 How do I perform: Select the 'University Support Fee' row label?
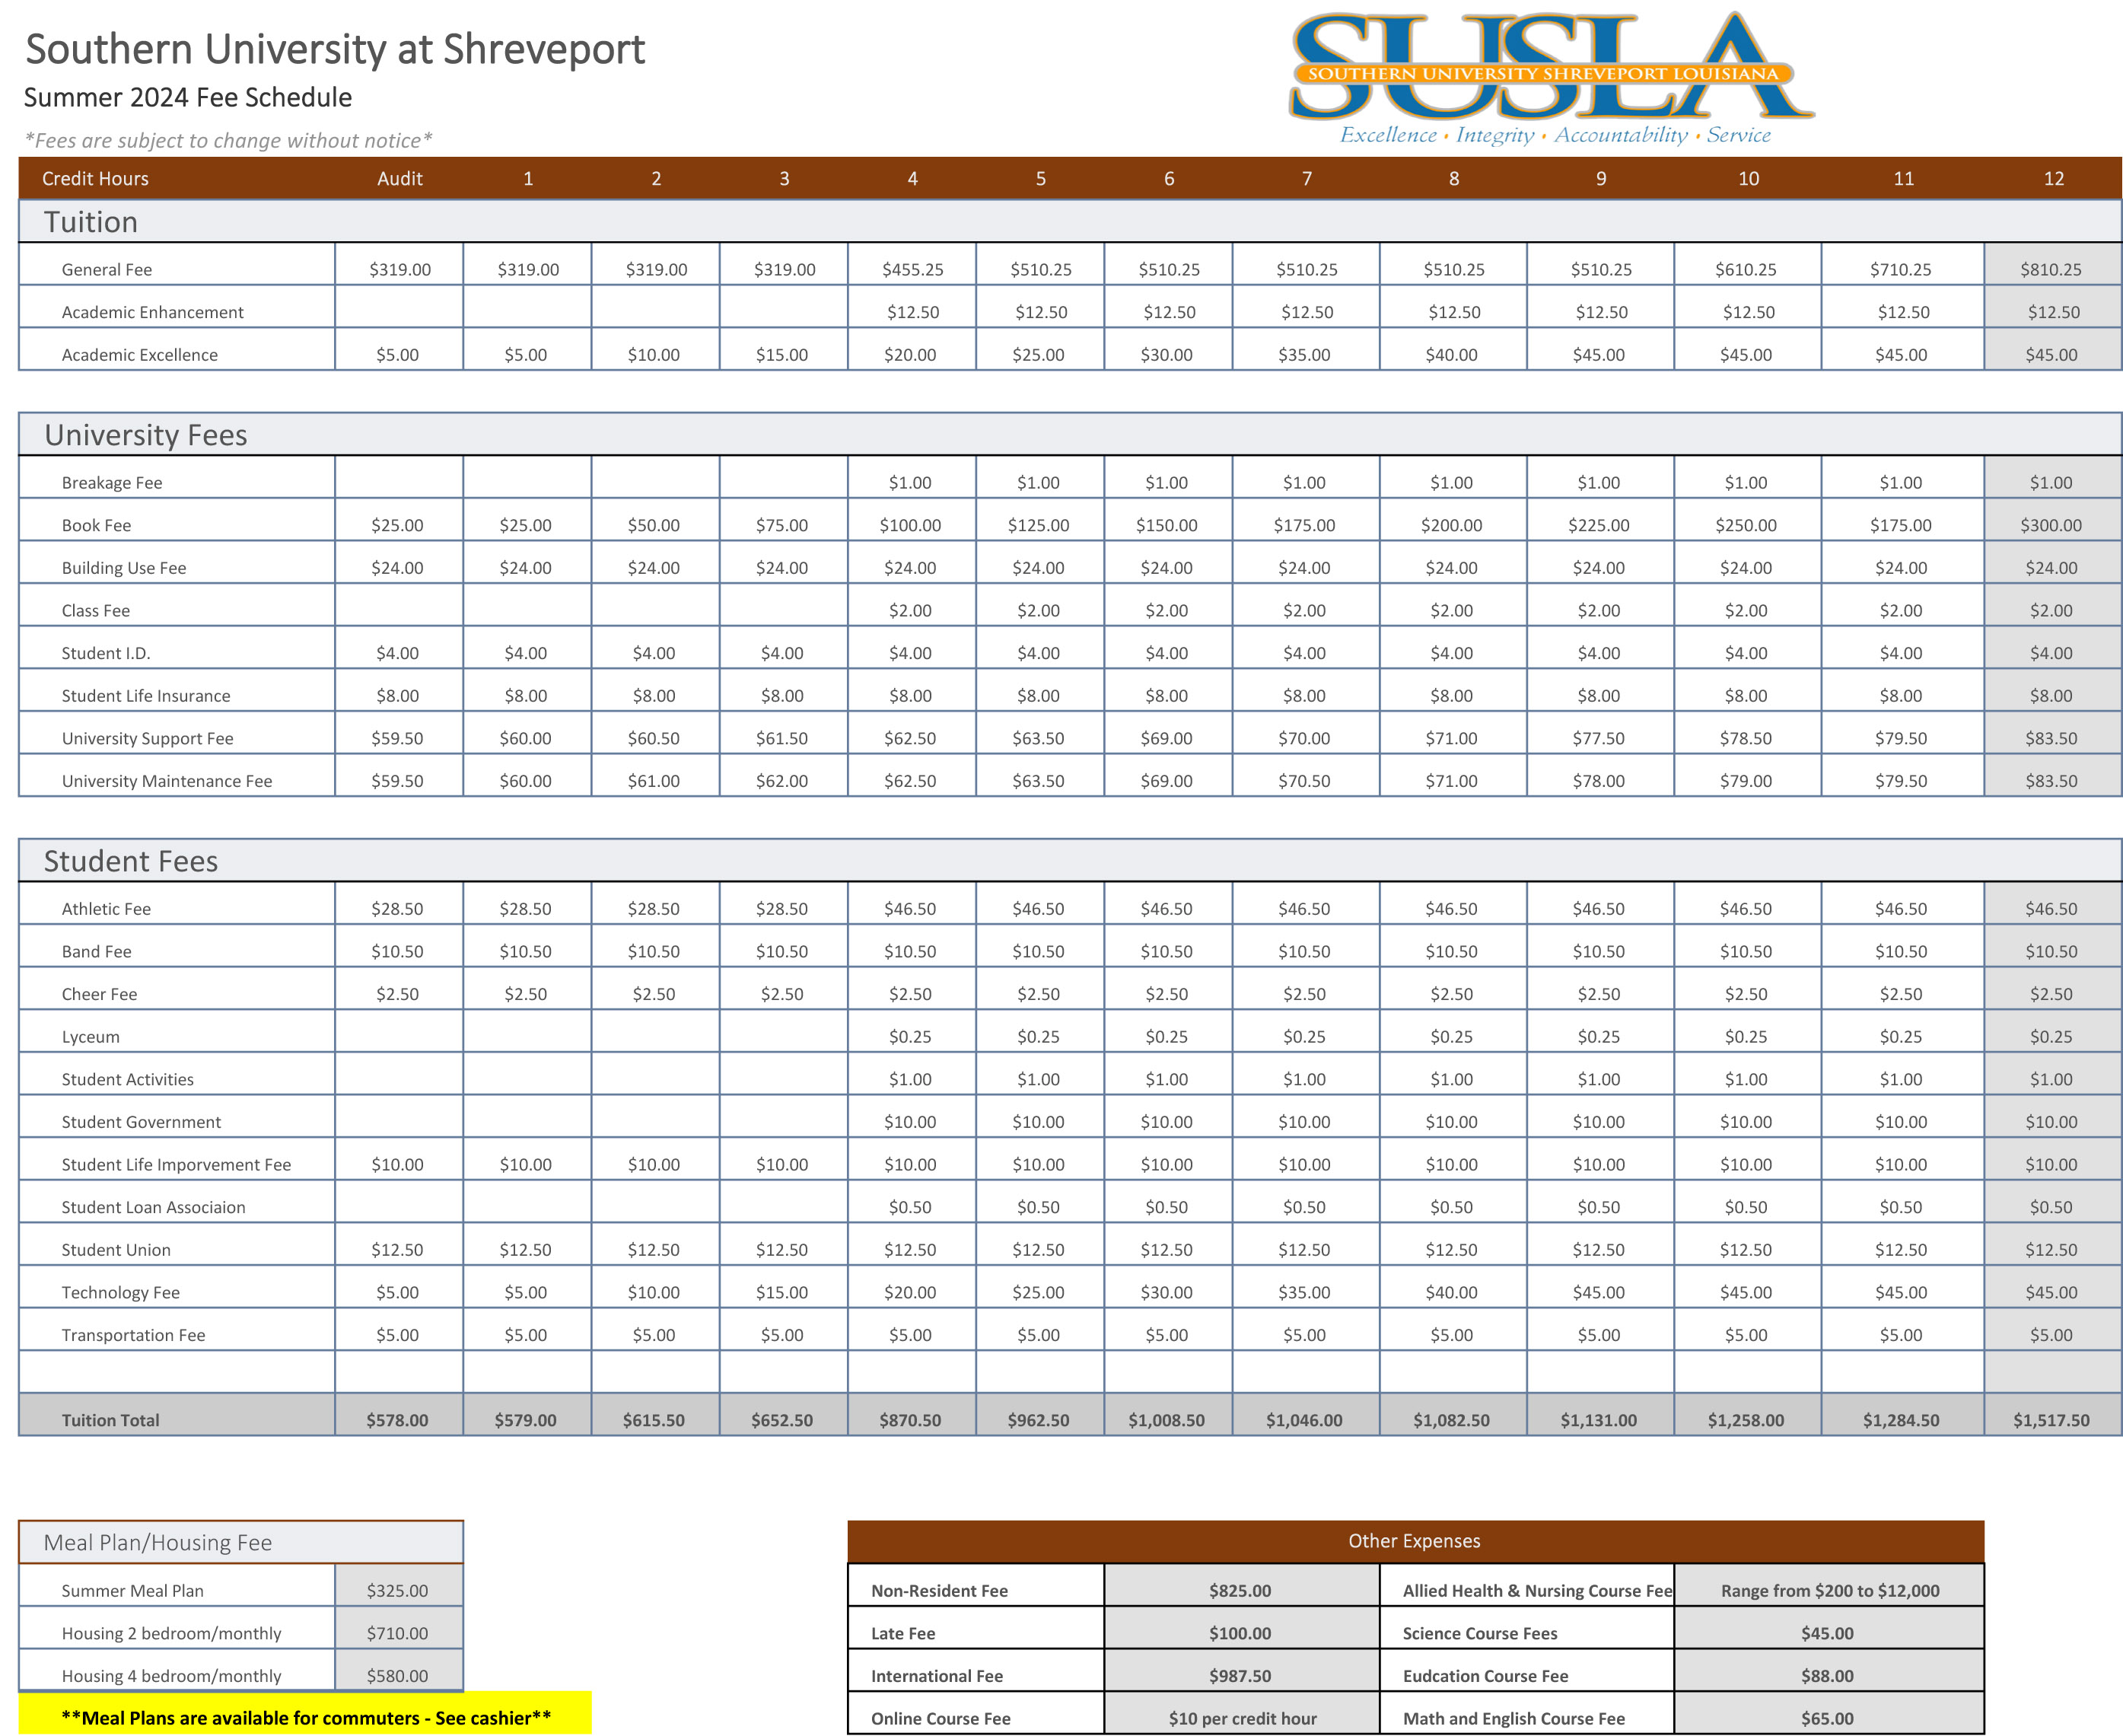point(147,738)
